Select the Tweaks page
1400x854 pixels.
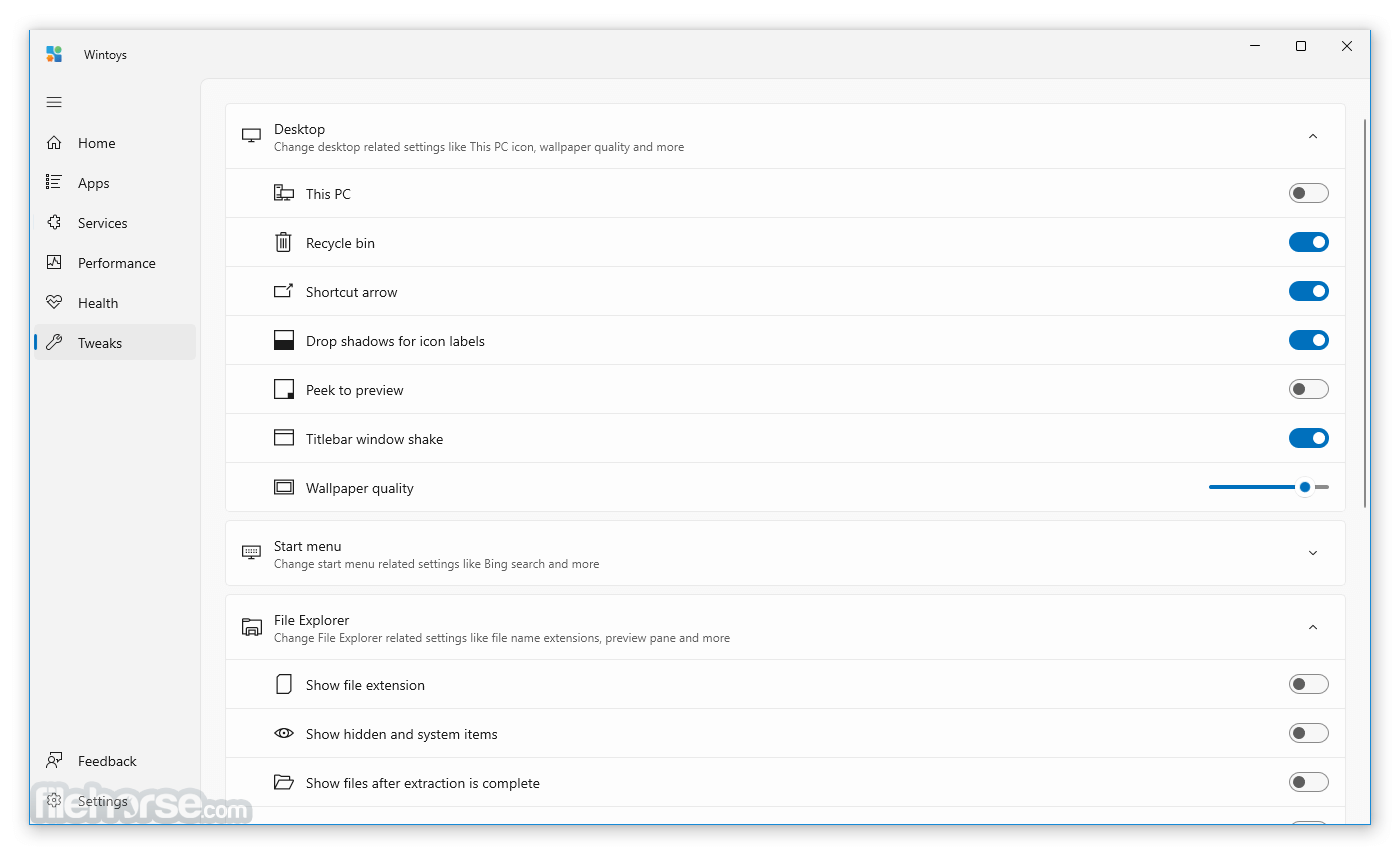pos(115,343)
